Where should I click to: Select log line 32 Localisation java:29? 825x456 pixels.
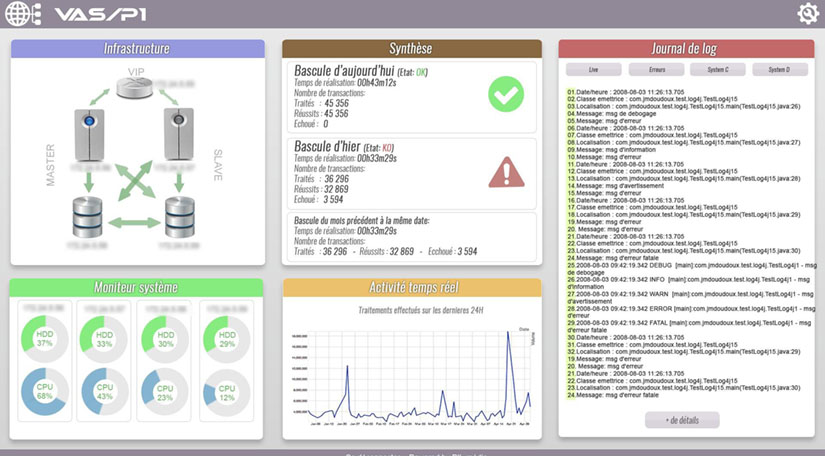click(683, 351)
